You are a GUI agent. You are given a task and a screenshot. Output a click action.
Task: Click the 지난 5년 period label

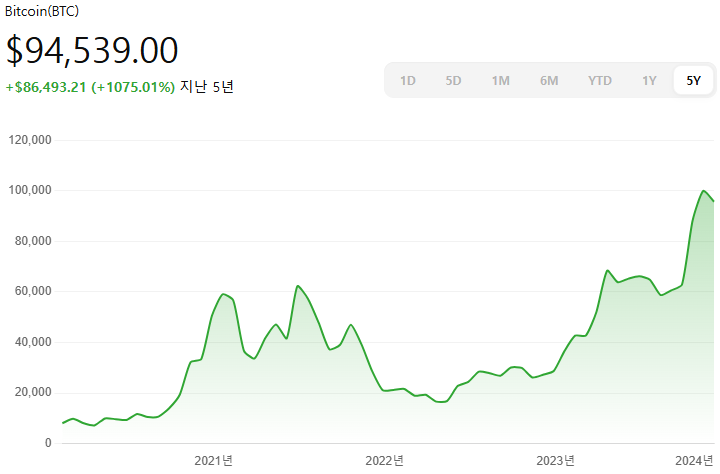pyautogui.click(x=207, y=86)
